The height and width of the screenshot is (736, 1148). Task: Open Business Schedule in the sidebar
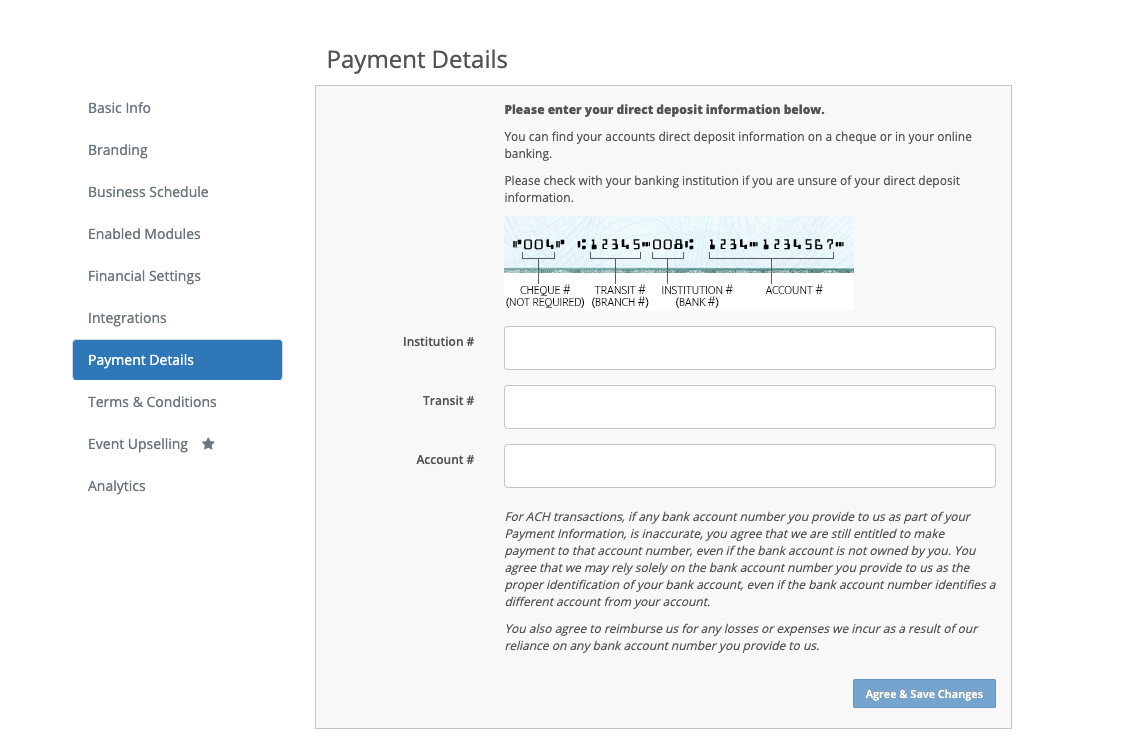[148, 192]
